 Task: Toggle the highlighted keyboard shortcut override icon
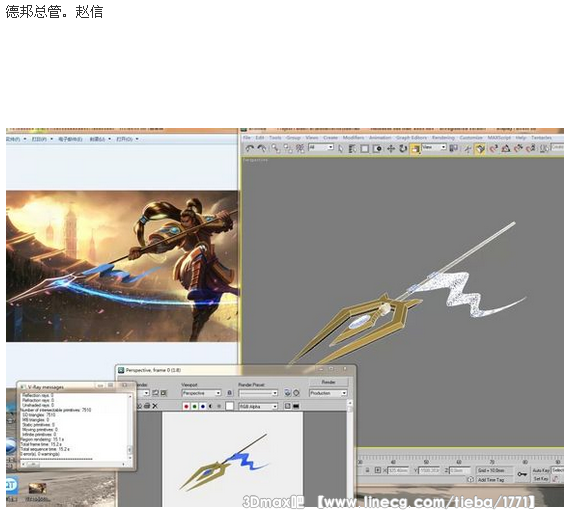pyautogui.click(x=480, y=149)
